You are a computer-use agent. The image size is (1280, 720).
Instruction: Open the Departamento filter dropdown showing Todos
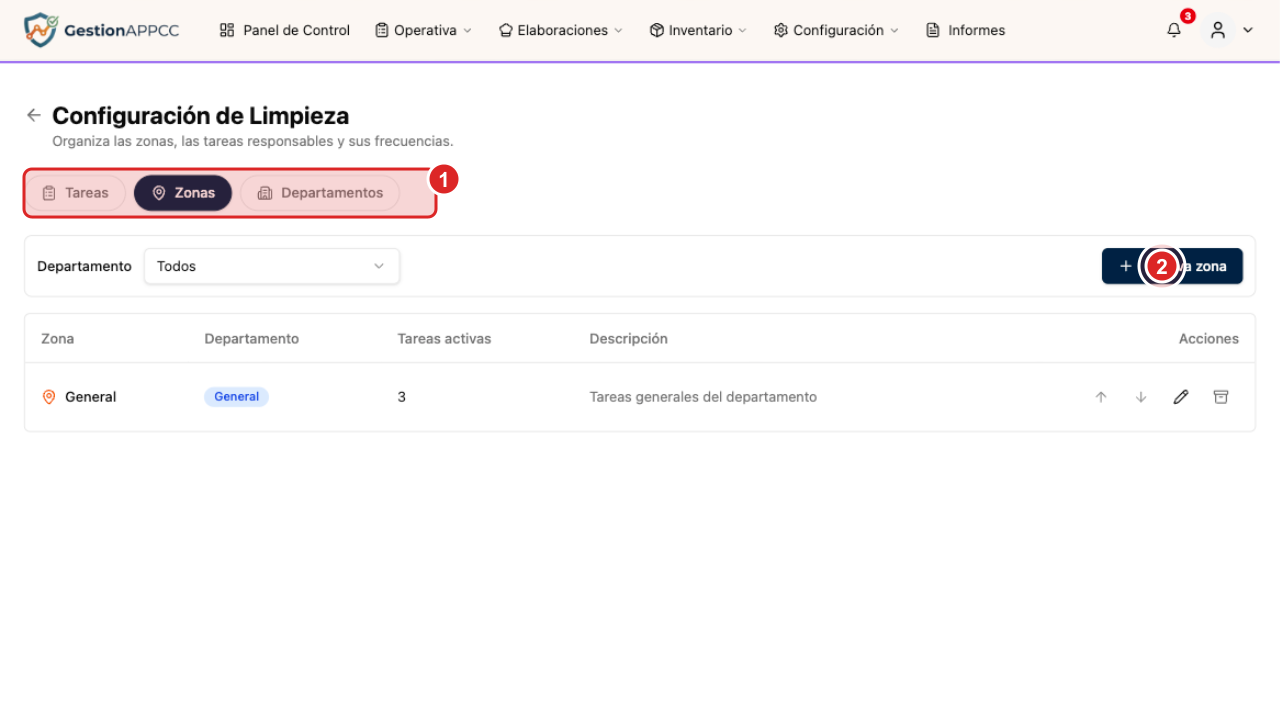pyautogui.click(x=272, y=266)
